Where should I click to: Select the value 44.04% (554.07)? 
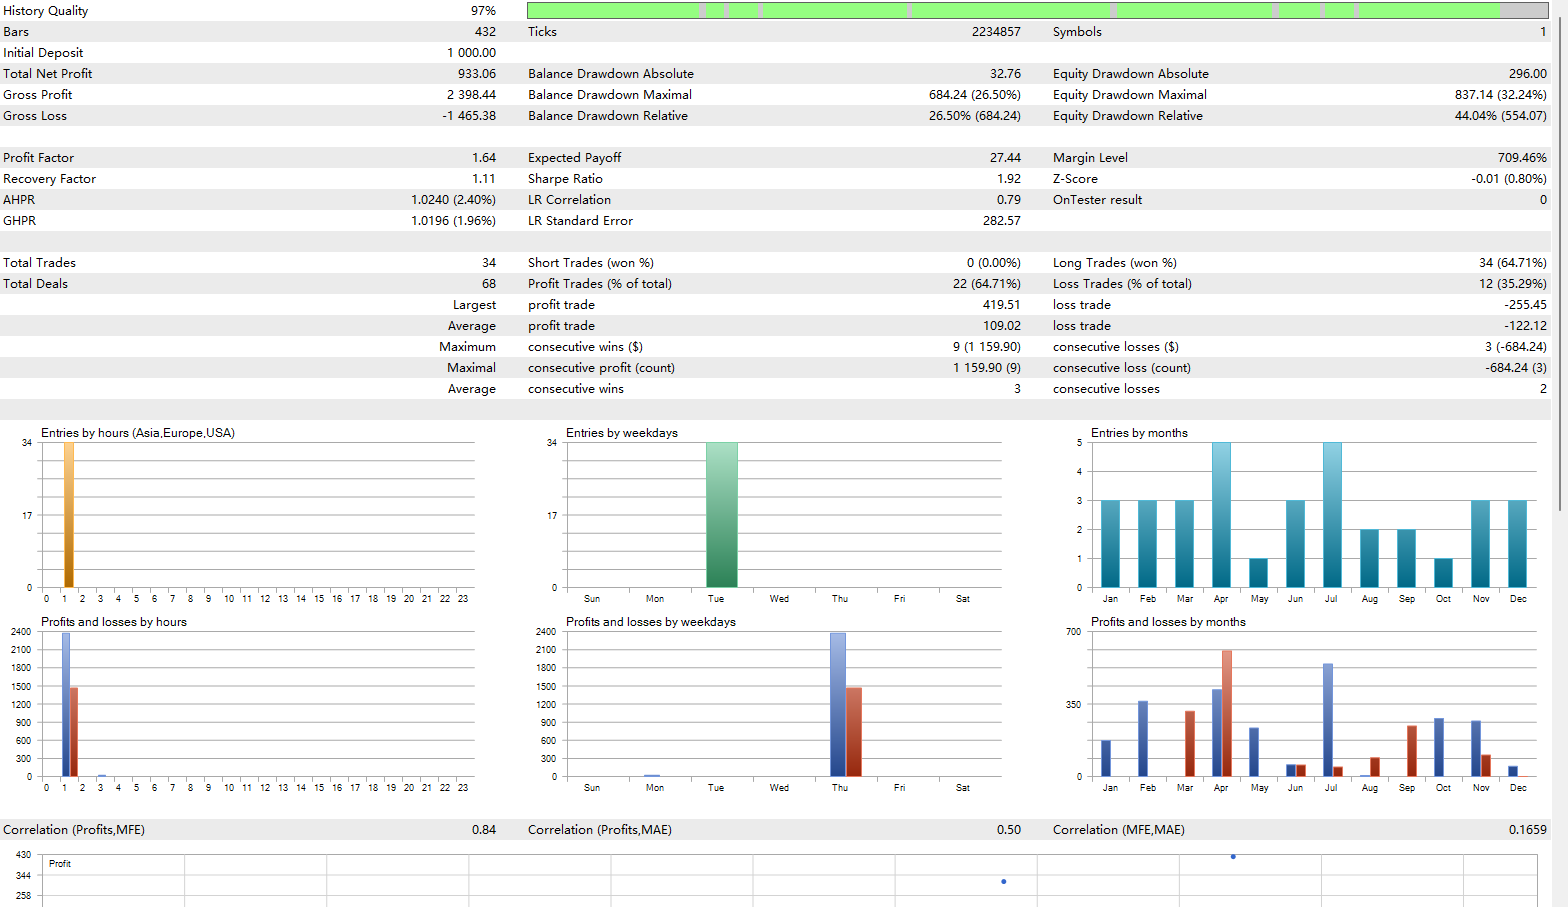(1501, 115)
